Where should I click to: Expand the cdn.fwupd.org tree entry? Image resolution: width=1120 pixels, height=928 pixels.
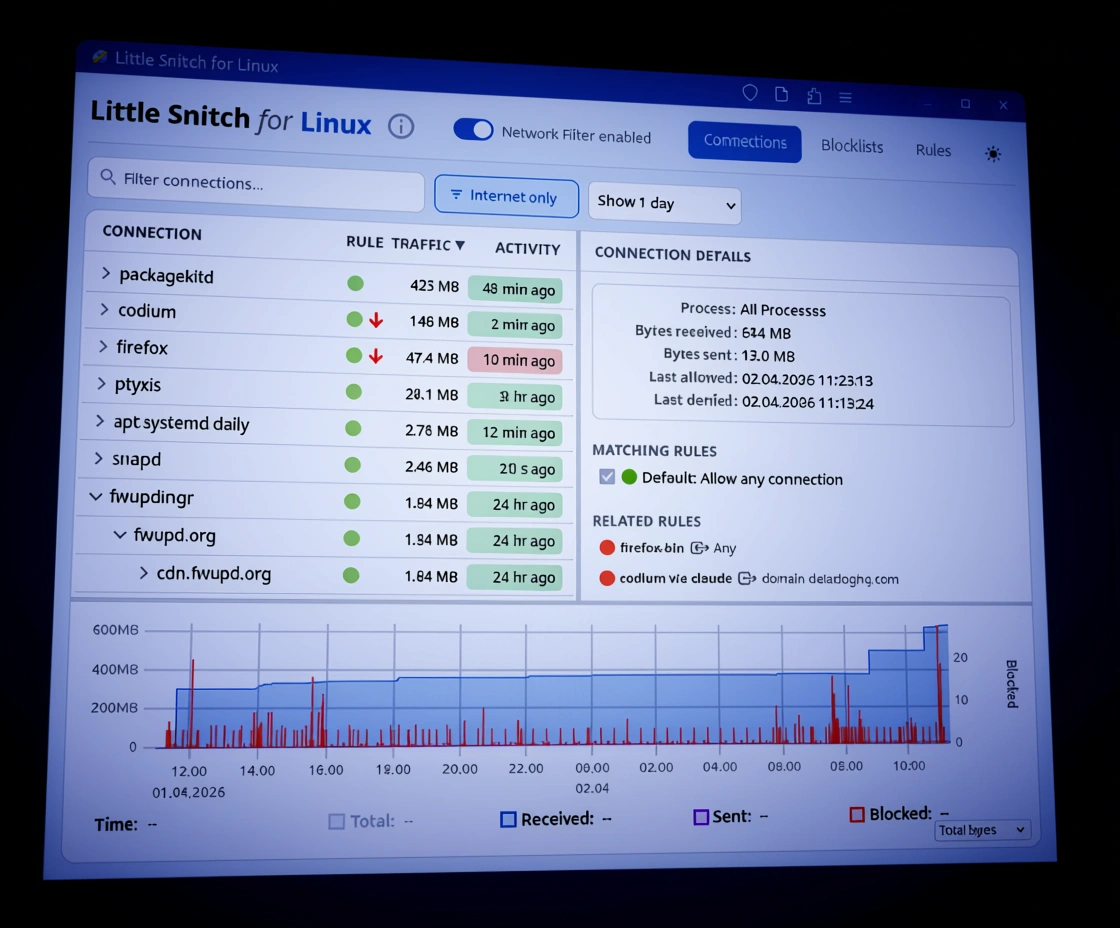[x=144, y=573]
